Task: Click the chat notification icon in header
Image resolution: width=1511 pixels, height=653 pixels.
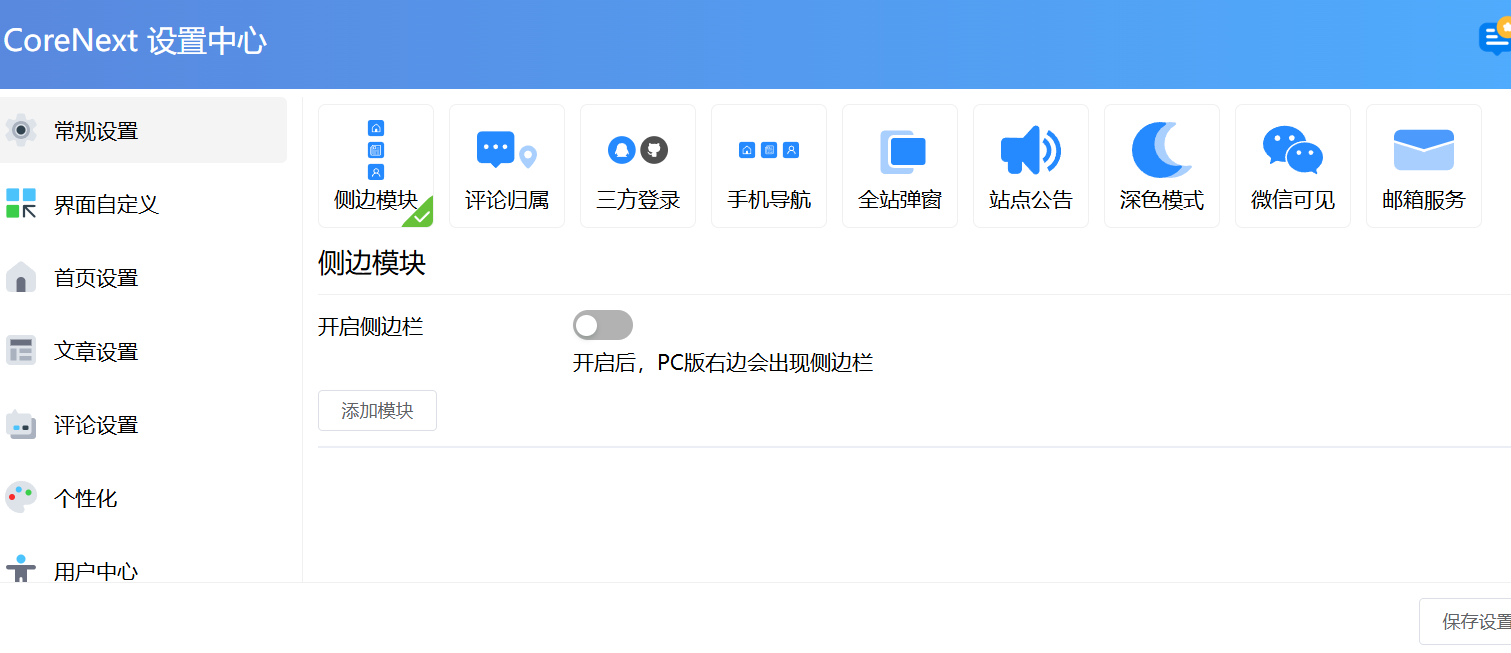Action: (x=1494, y=38)
